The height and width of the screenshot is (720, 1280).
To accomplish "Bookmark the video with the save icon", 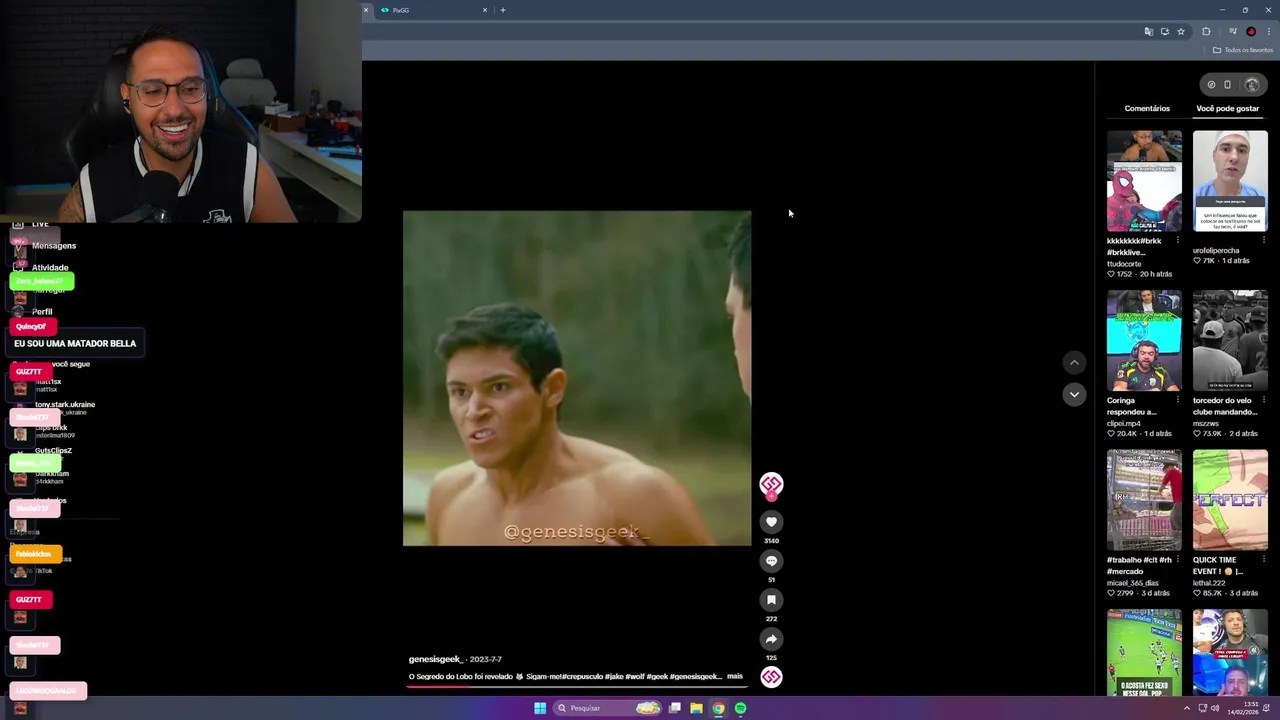I will 771,600.
